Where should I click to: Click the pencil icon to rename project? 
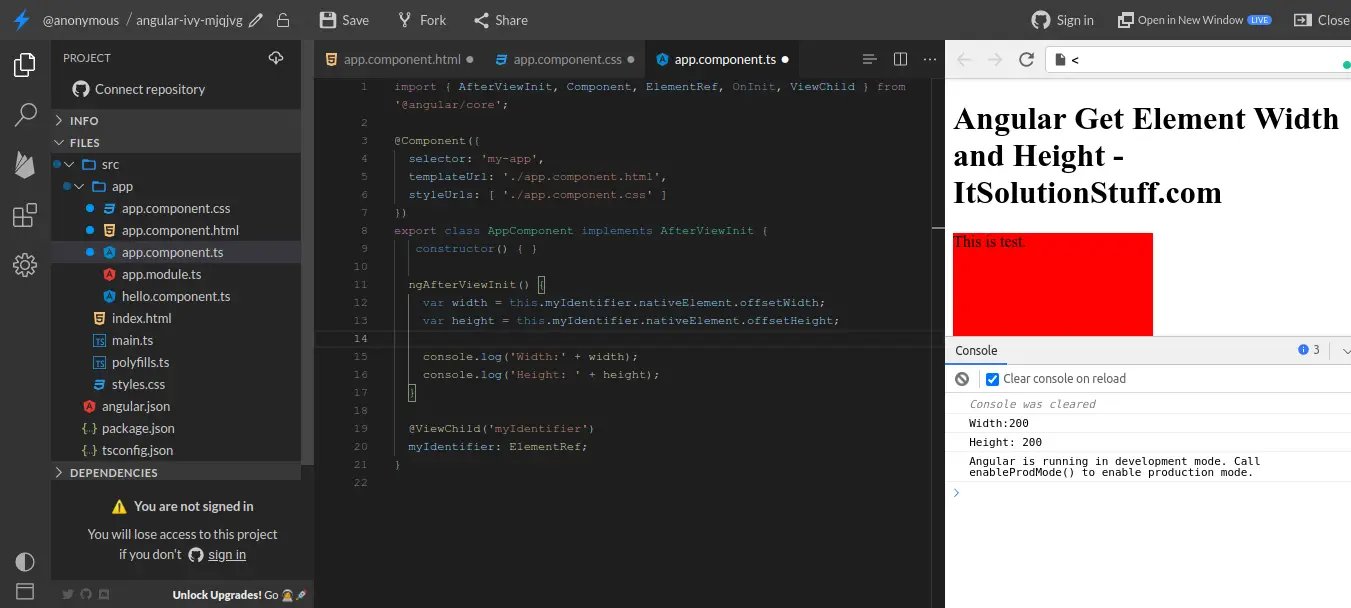[x=256, y=20]
